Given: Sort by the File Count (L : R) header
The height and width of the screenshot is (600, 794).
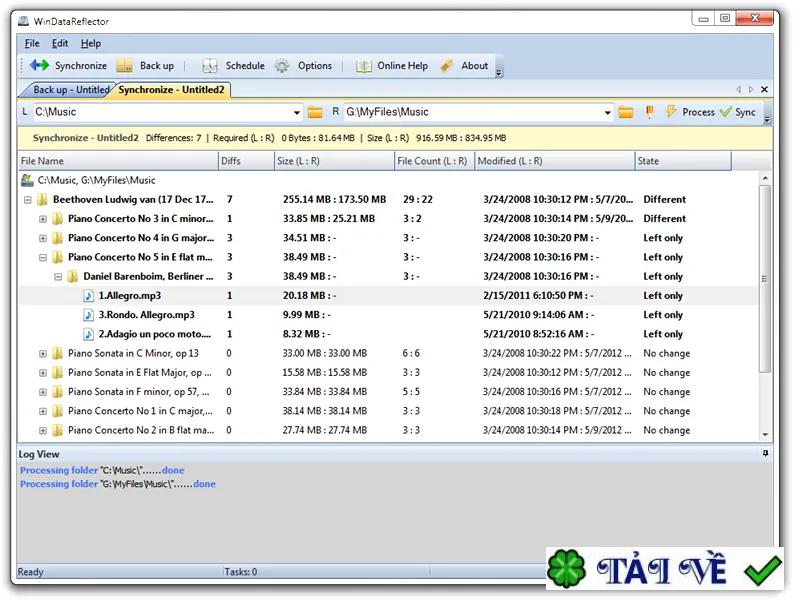Looking at the screenshot, I should click(x=434, y=161).
